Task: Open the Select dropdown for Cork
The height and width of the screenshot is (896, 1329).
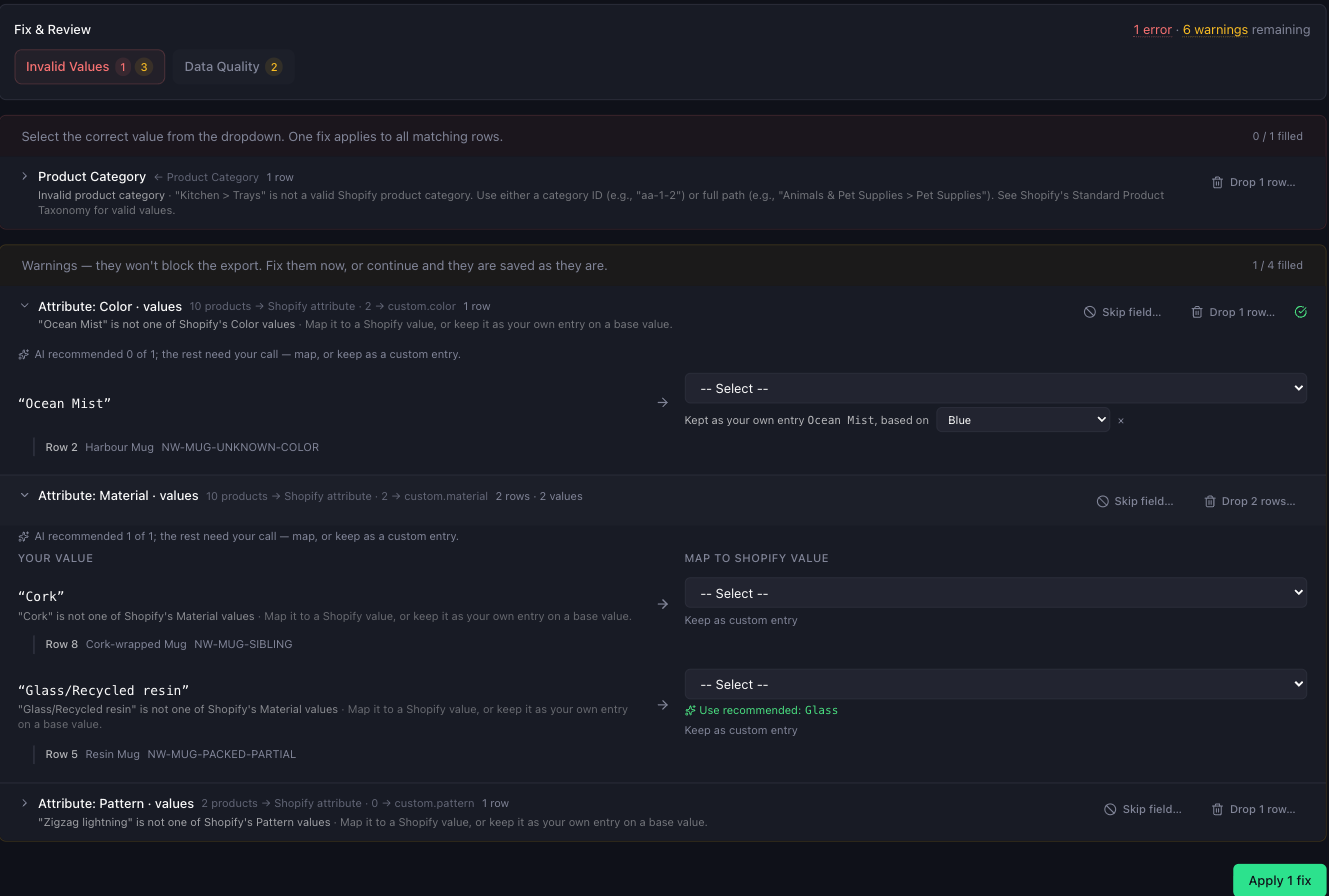Action: tap(996, 593)
